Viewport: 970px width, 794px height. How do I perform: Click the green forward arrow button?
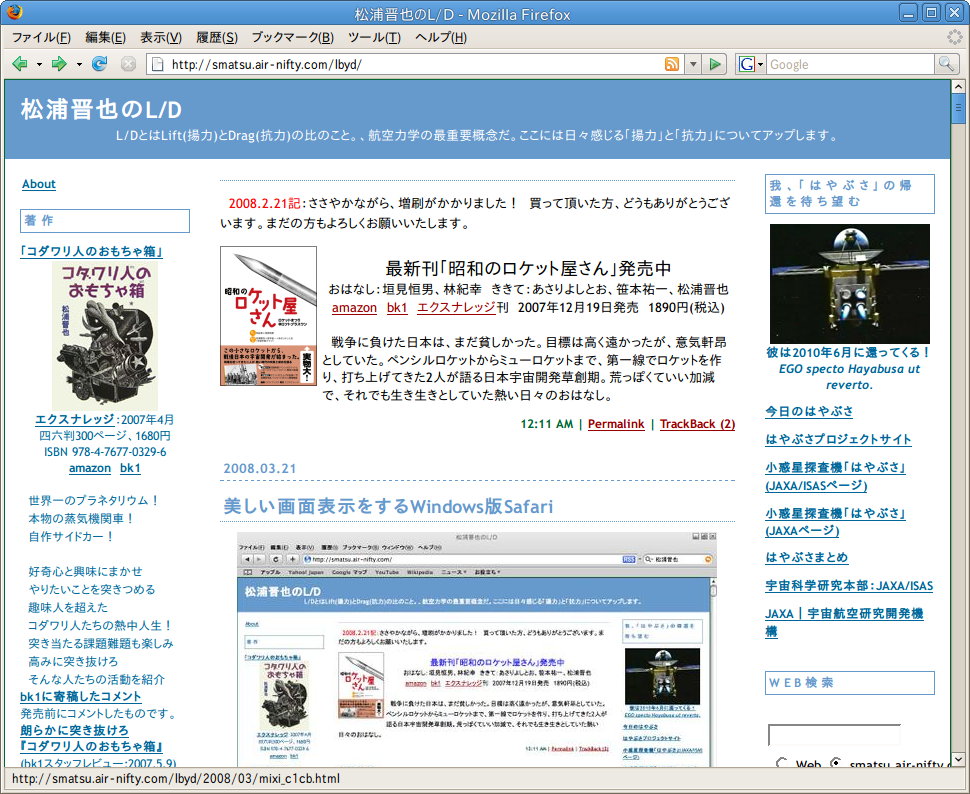[59, 64]
